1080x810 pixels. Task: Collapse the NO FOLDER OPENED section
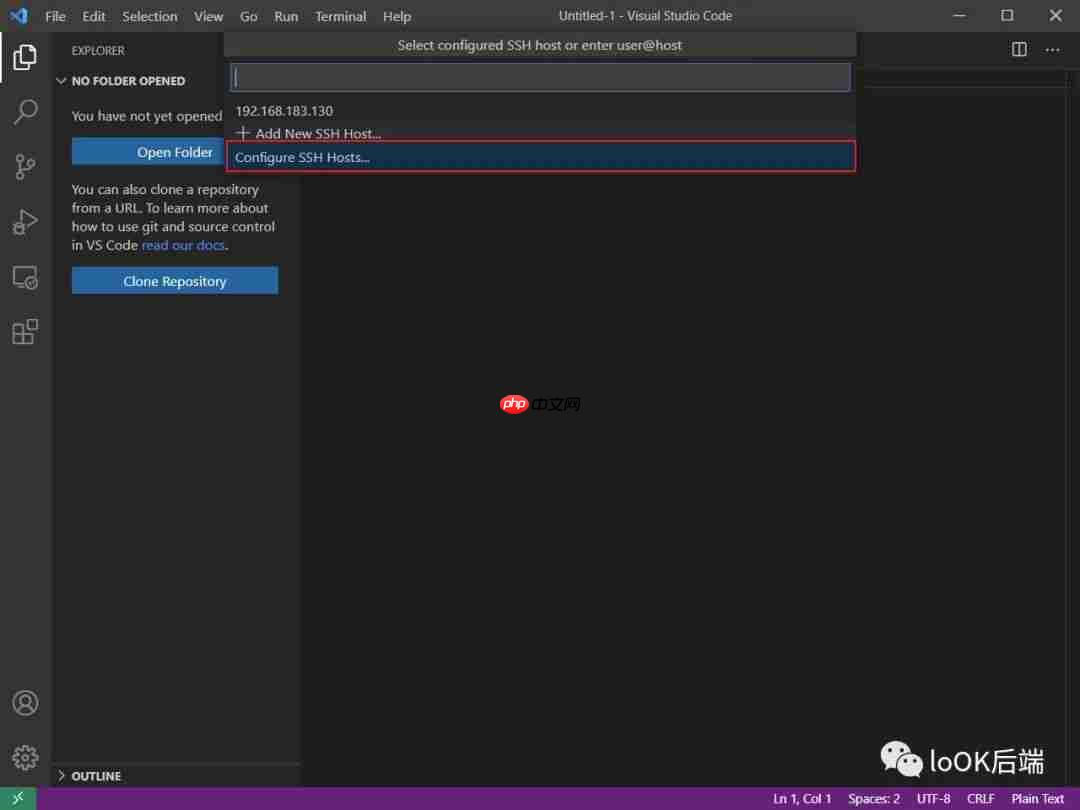[62, 81]
